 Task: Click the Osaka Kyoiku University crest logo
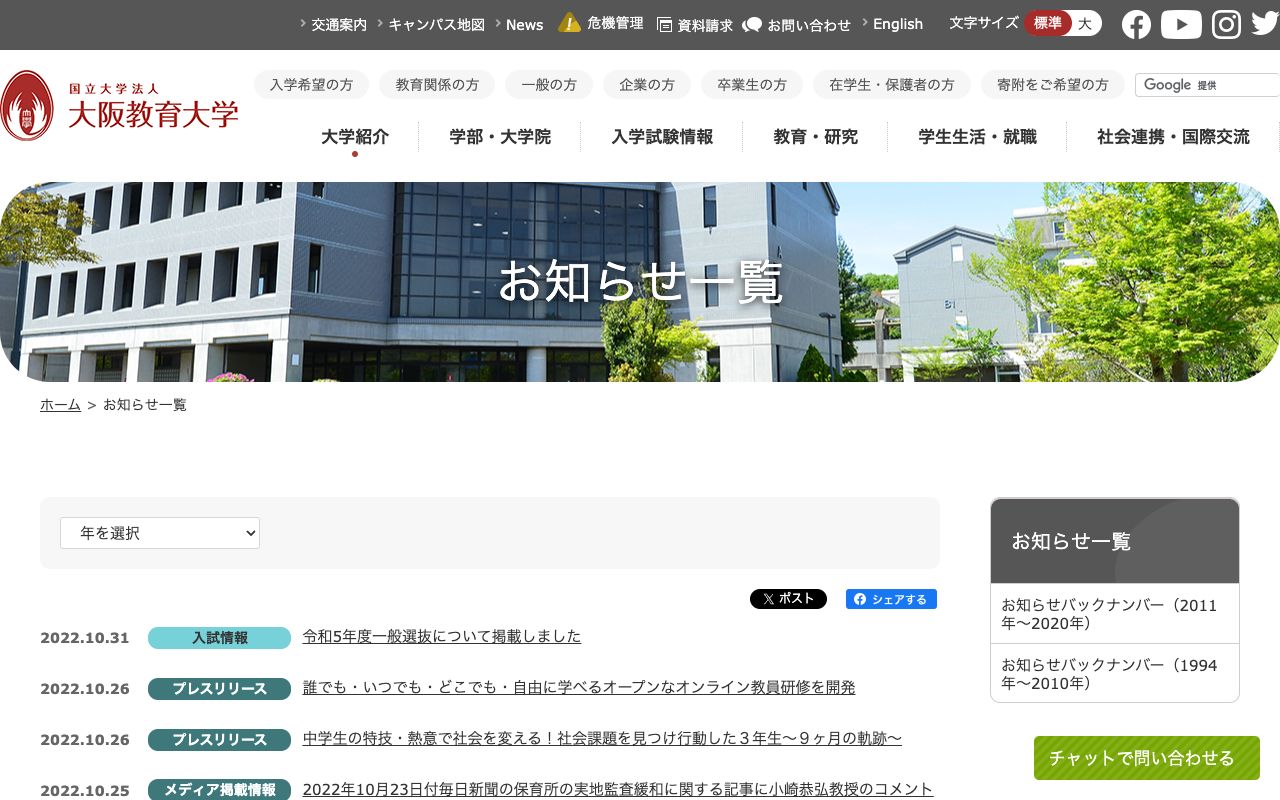(x=27, y=103)
